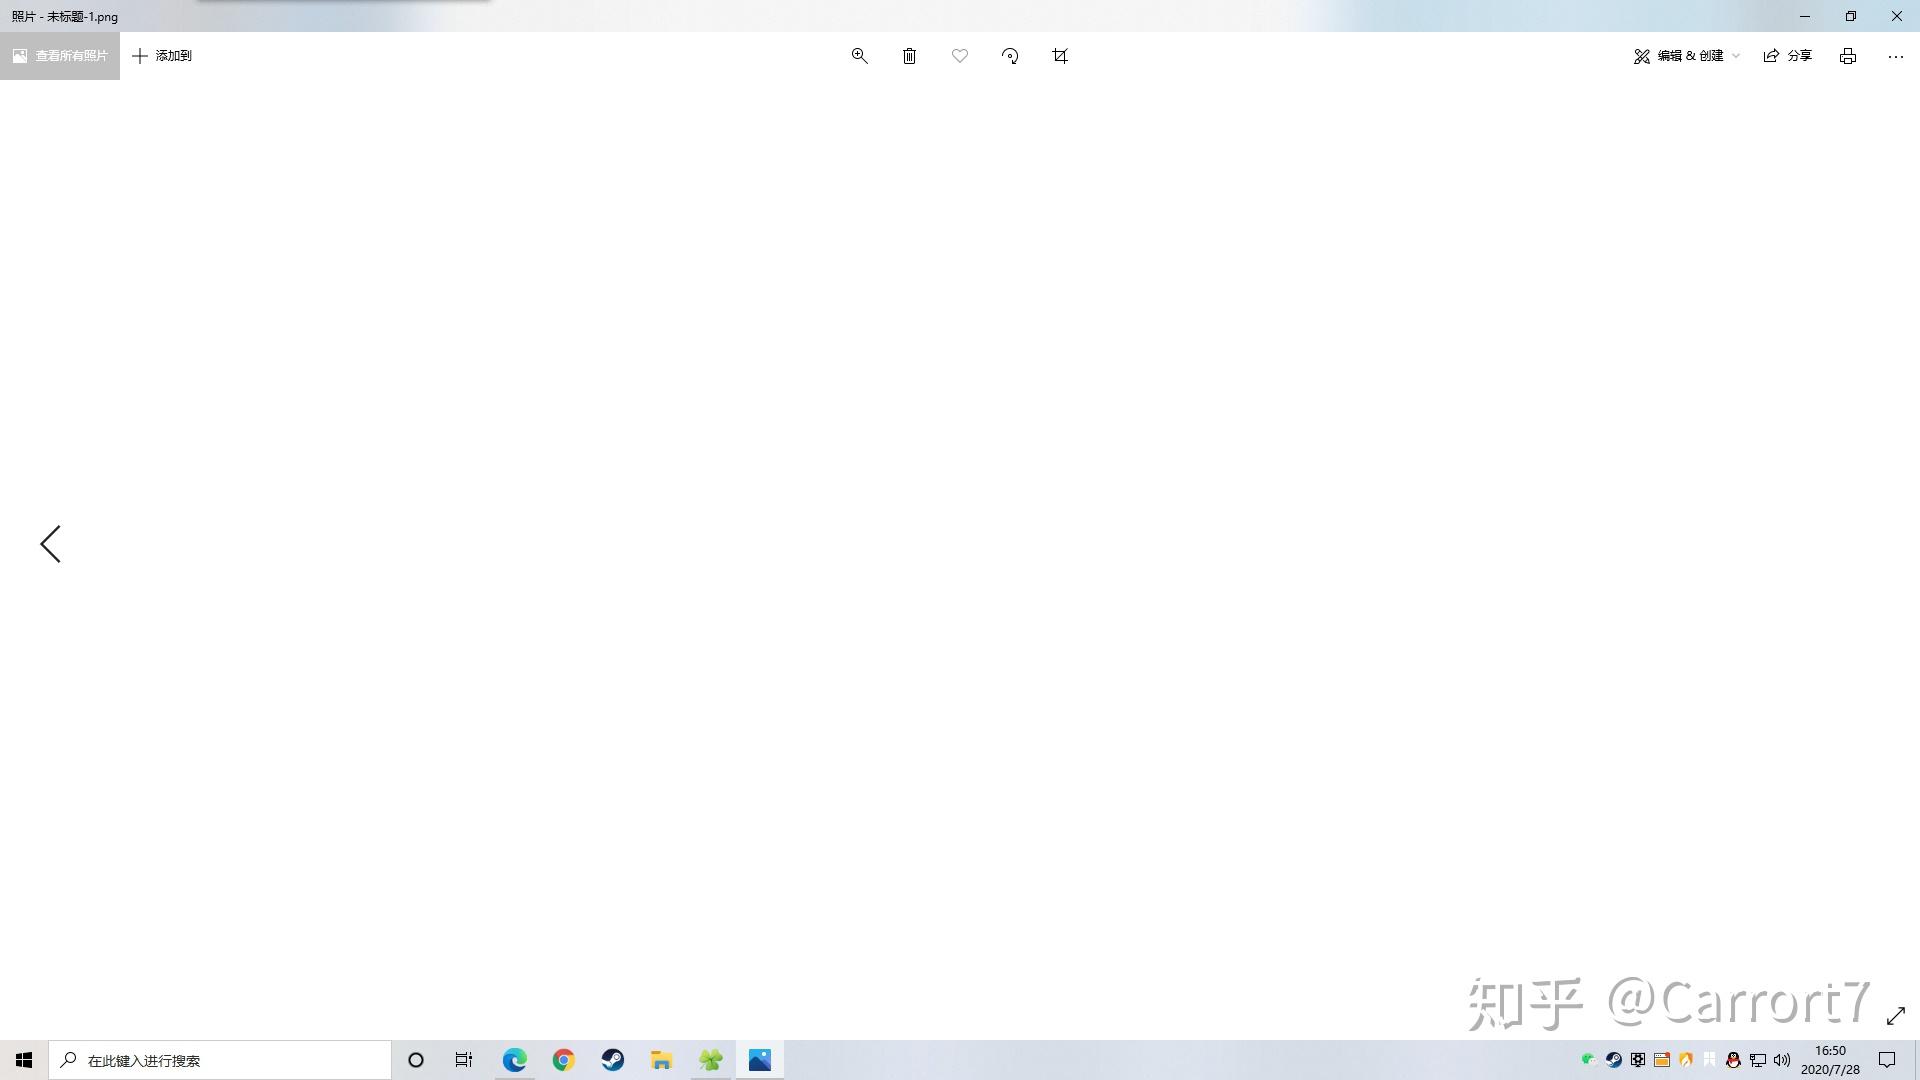The image size is (1920, 1080).
Task: Open the three-dots more menu
Action: pyautogui.click(x=1895, y=56)
